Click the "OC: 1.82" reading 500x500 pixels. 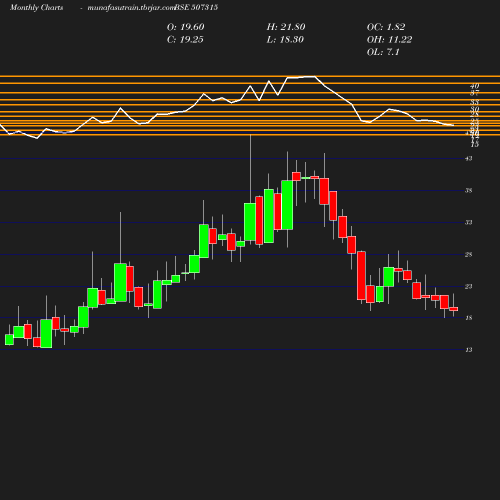tap(386, 27)
